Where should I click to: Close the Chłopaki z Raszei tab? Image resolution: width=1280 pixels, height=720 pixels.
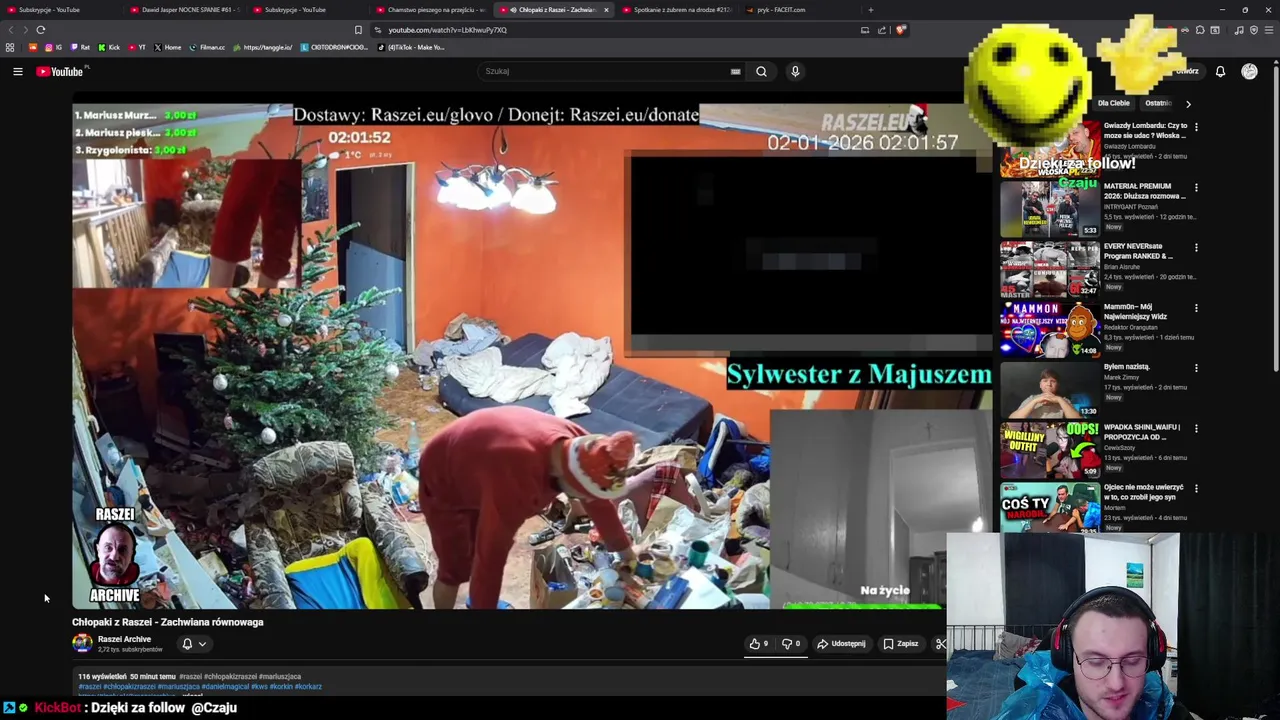click(x=605, y=10)
